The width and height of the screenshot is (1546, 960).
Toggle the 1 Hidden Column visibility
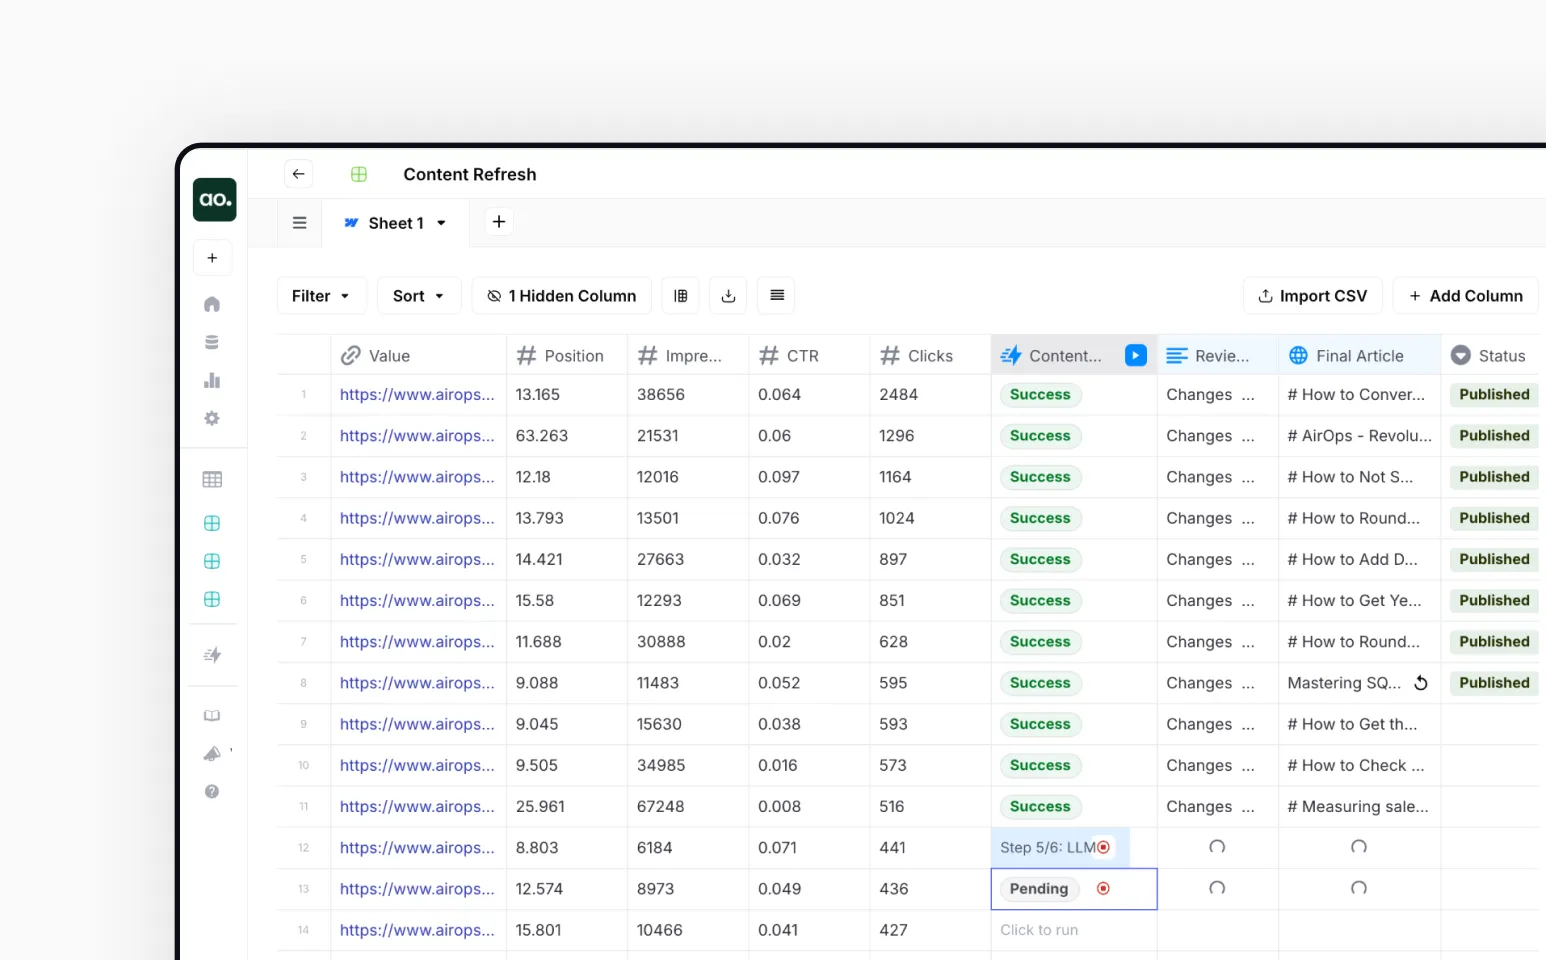tap(561, 295)
